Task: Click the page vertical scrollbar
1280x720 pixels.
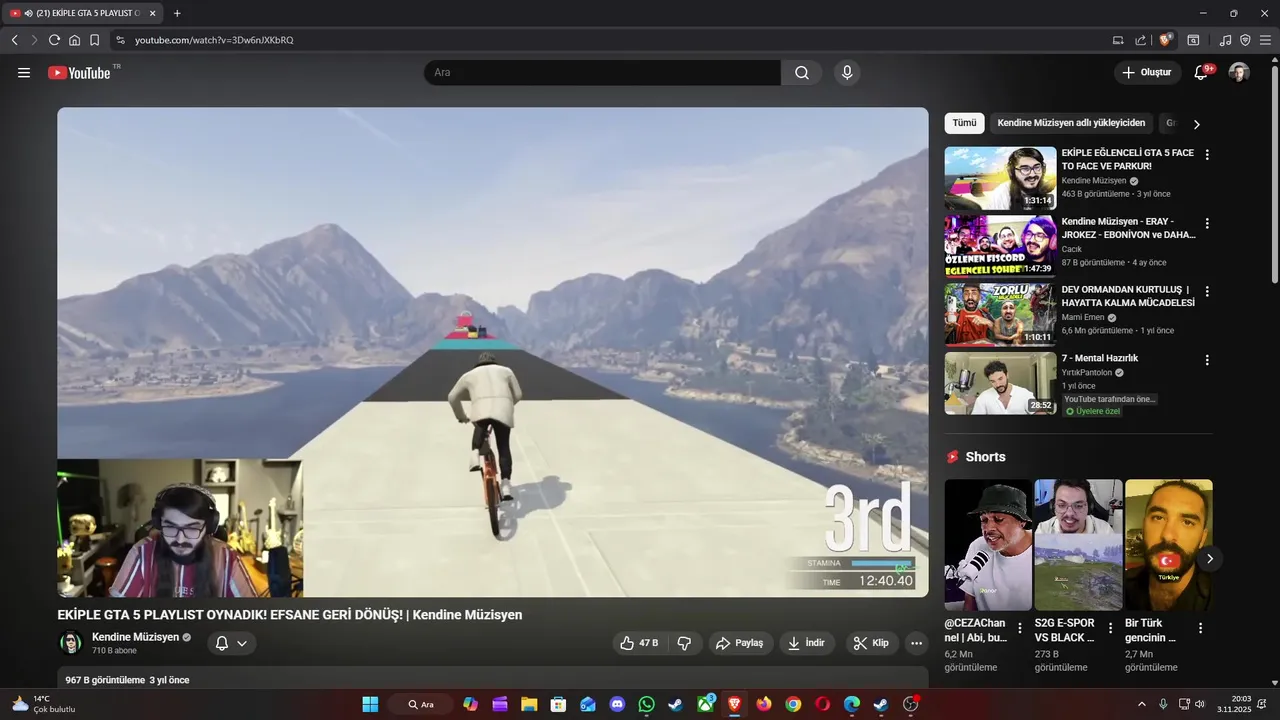Action: coord(1275,175)
